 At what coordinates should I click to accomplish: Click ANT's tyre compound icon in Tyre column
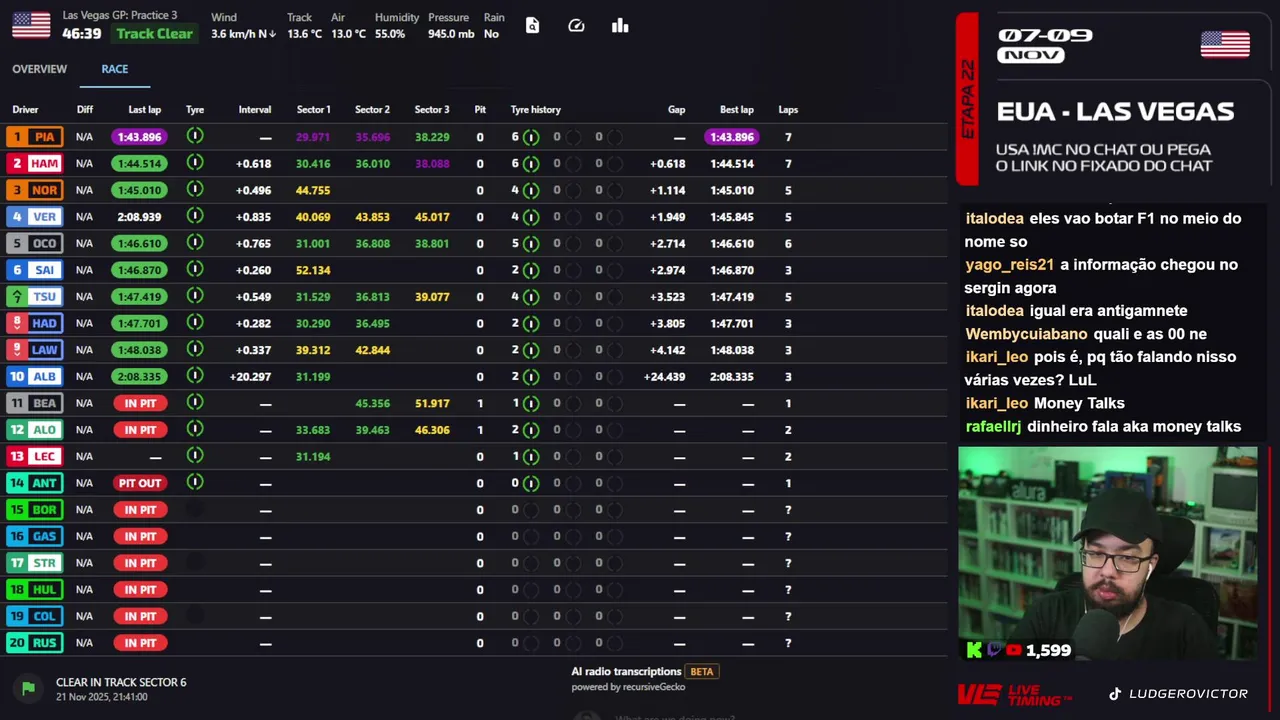click(x=195, y=482)
